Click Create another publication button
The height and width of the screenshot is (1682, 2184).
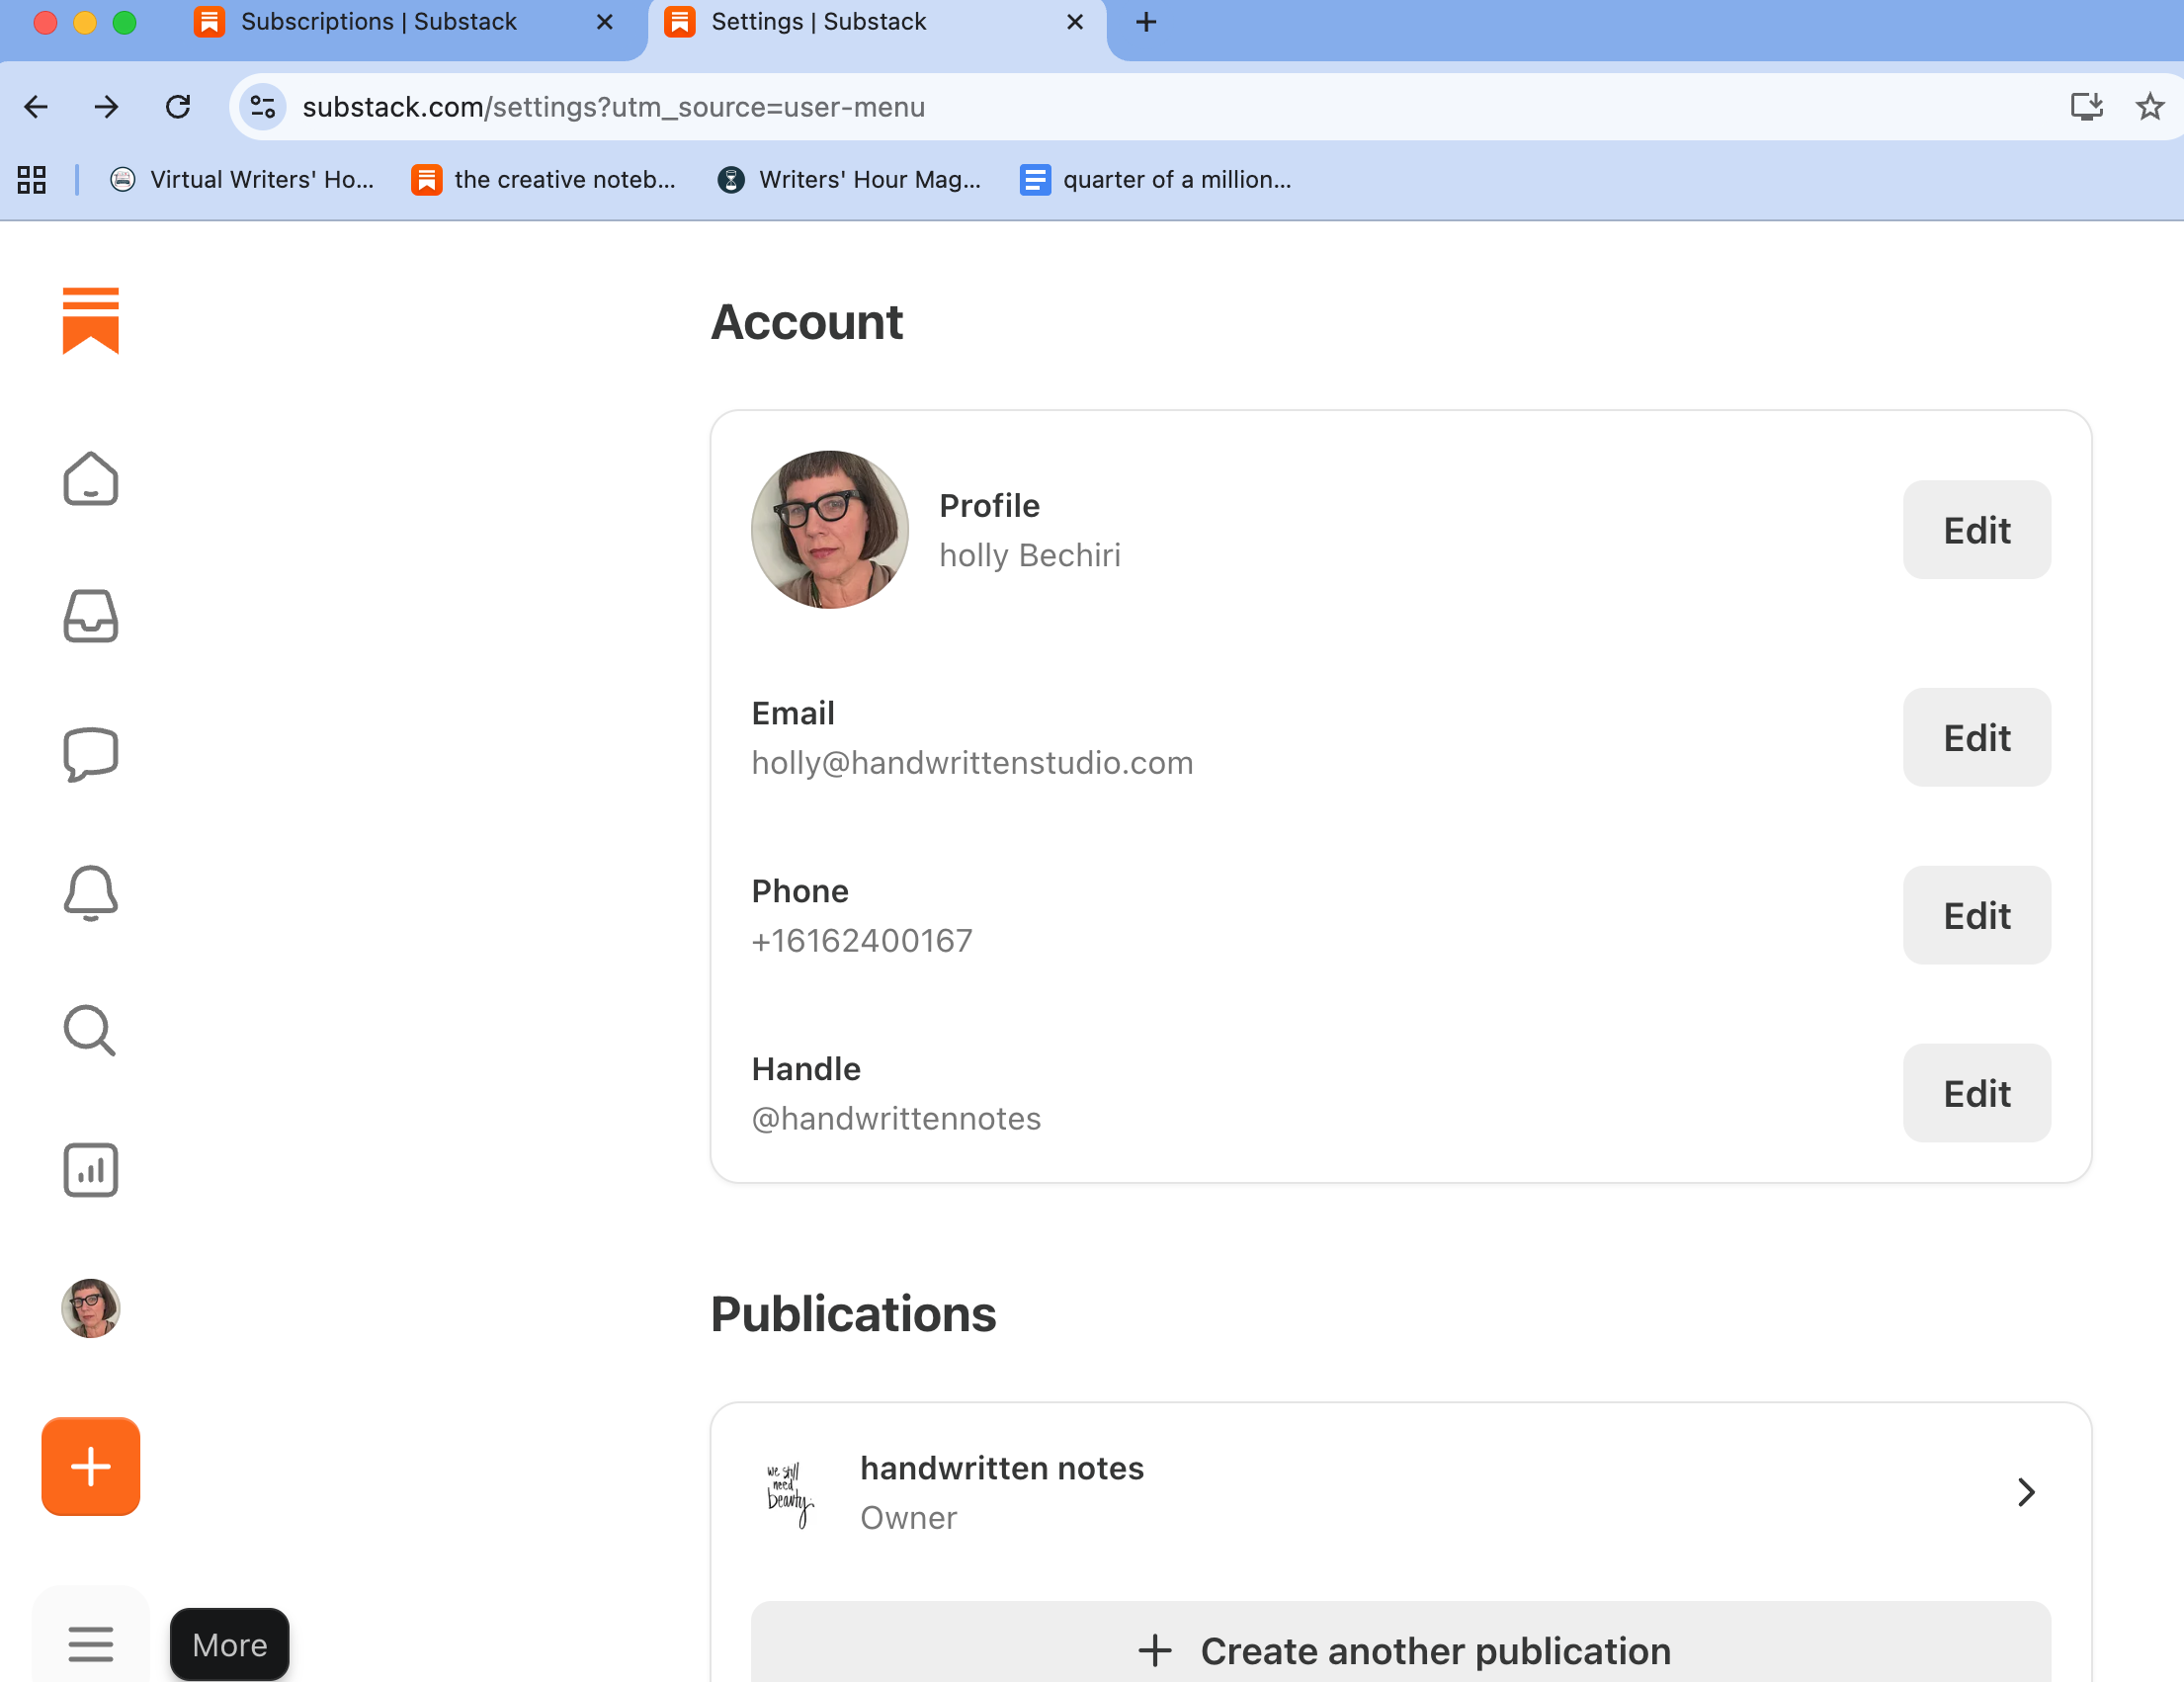(x=1400, y=1650)
